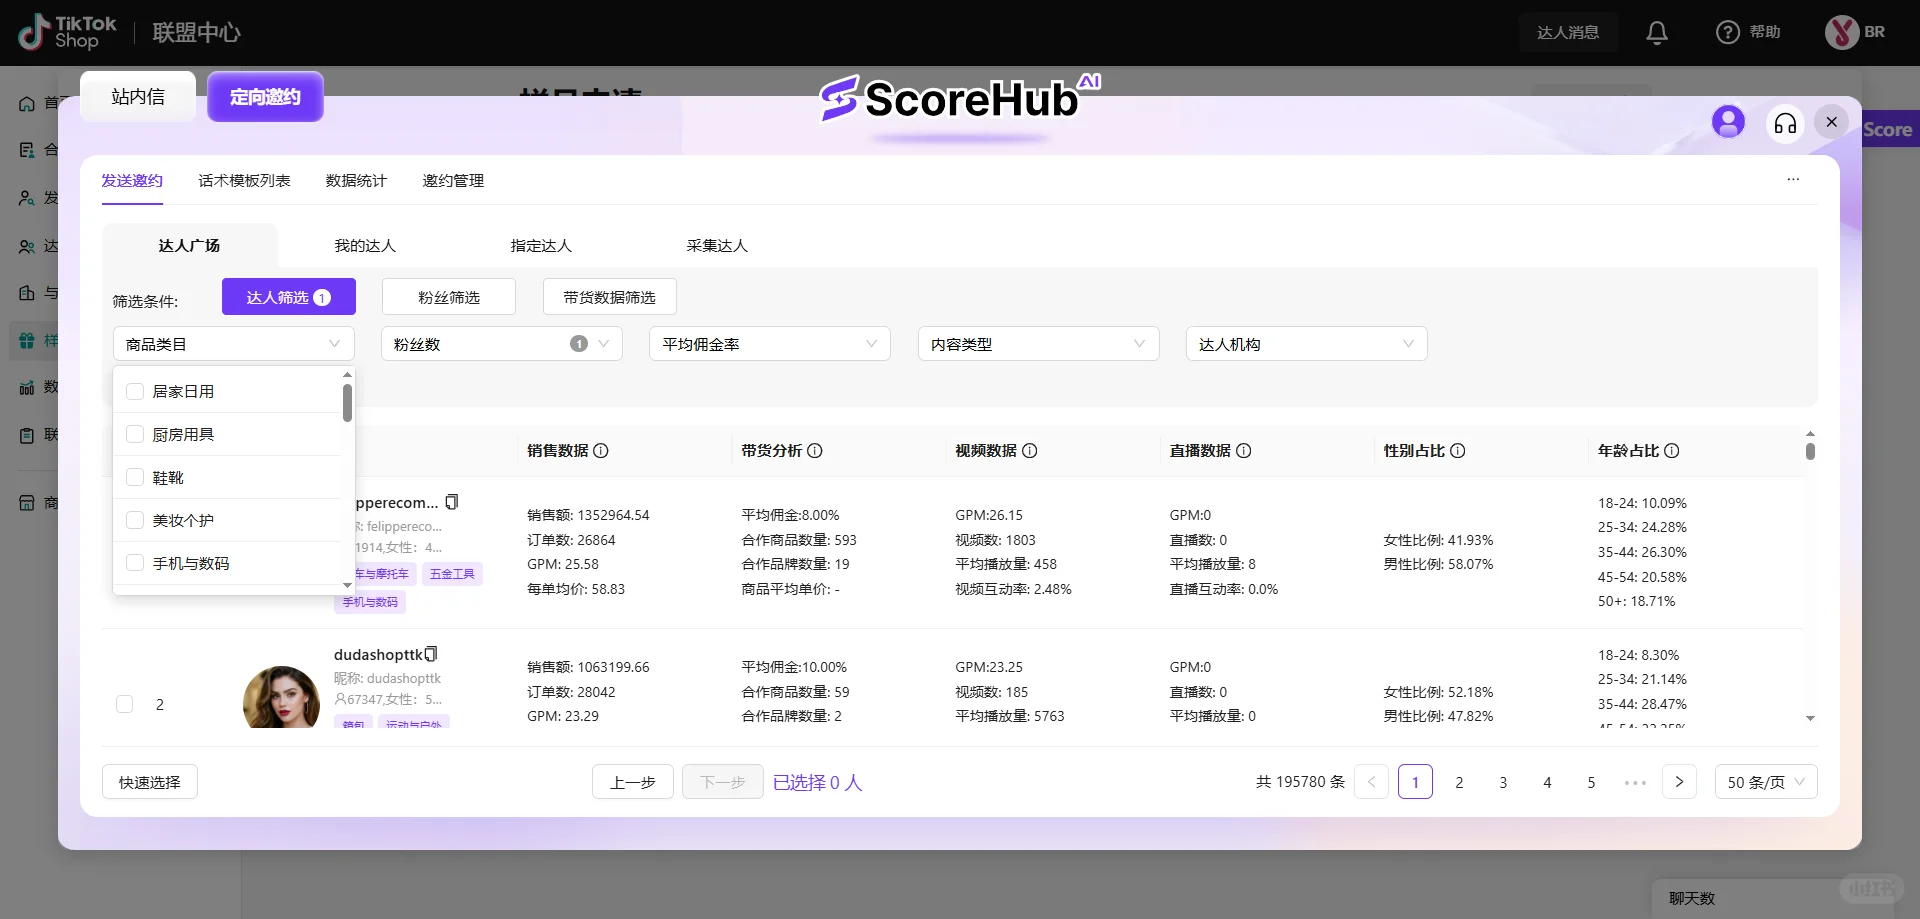Change the 50 条/页 page size
The image size is (1920, 919).
1766,782
